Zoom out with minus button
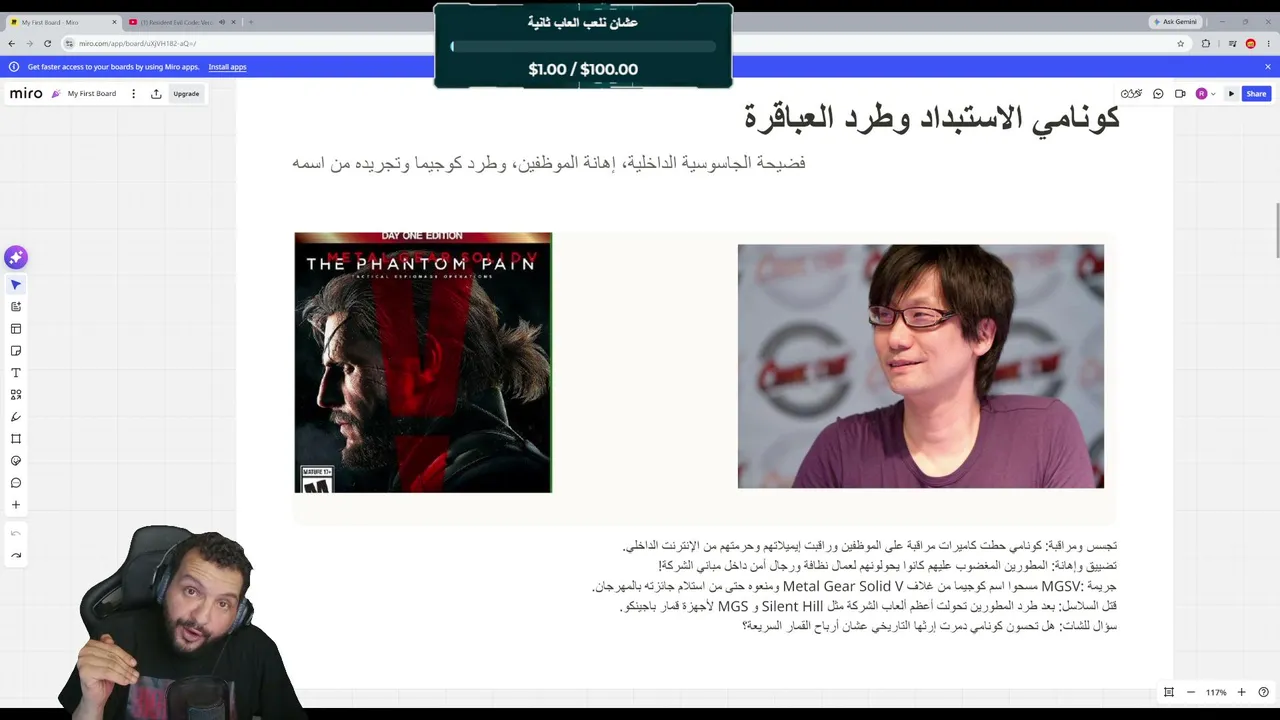 [1191, 692]
